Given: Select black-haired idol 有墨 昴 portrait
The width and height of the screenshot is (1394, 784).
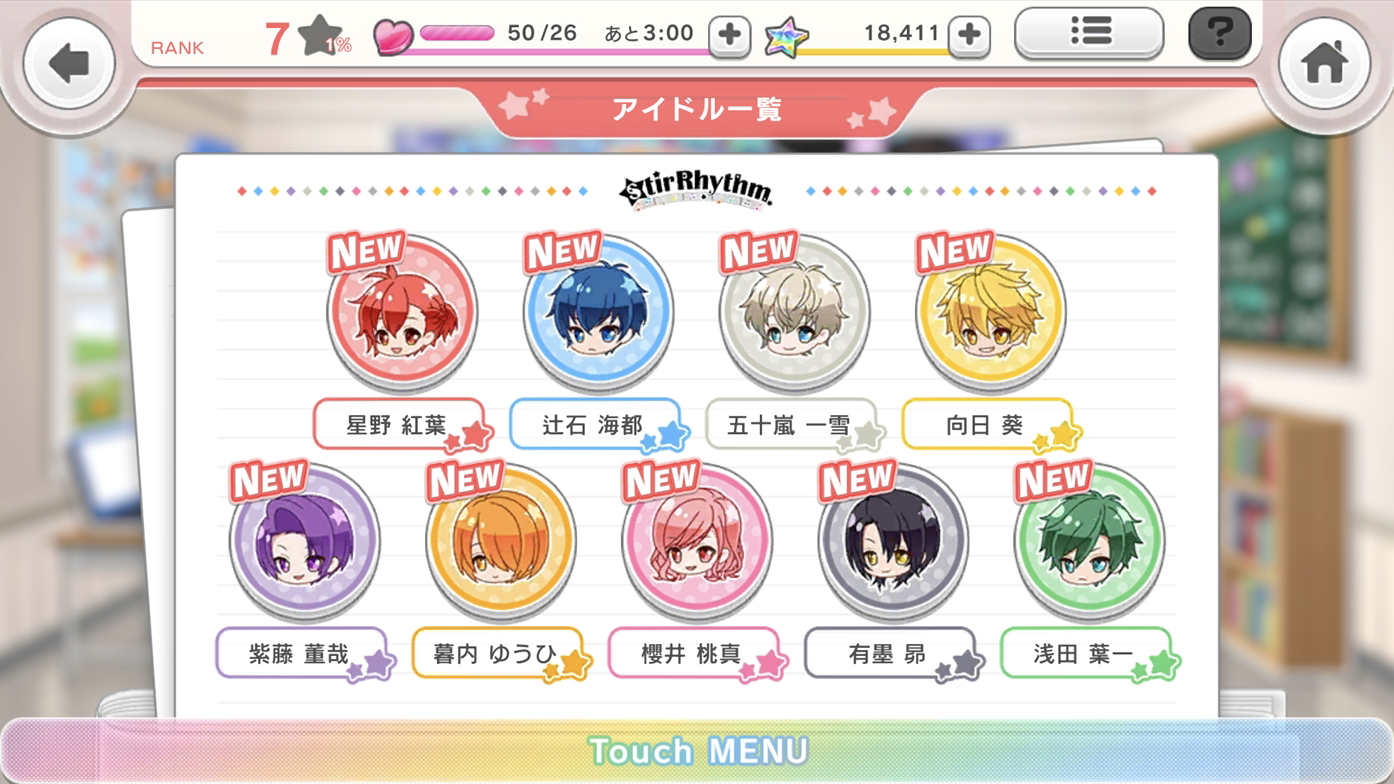Looking at the screenshot, I should coord(893,542).
